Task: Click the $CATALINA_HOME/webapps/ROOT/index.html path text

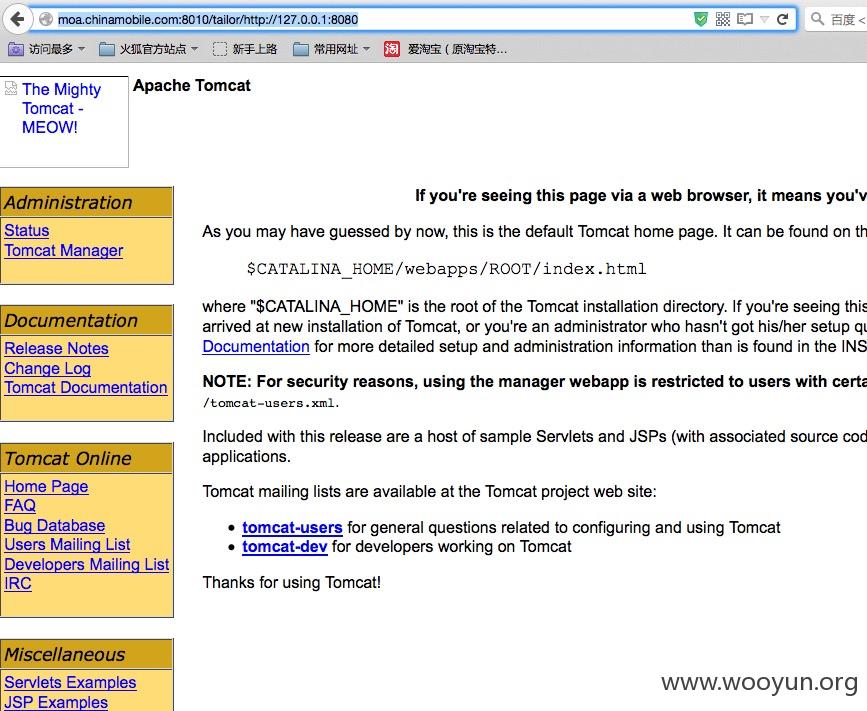Action: (446, 269)
